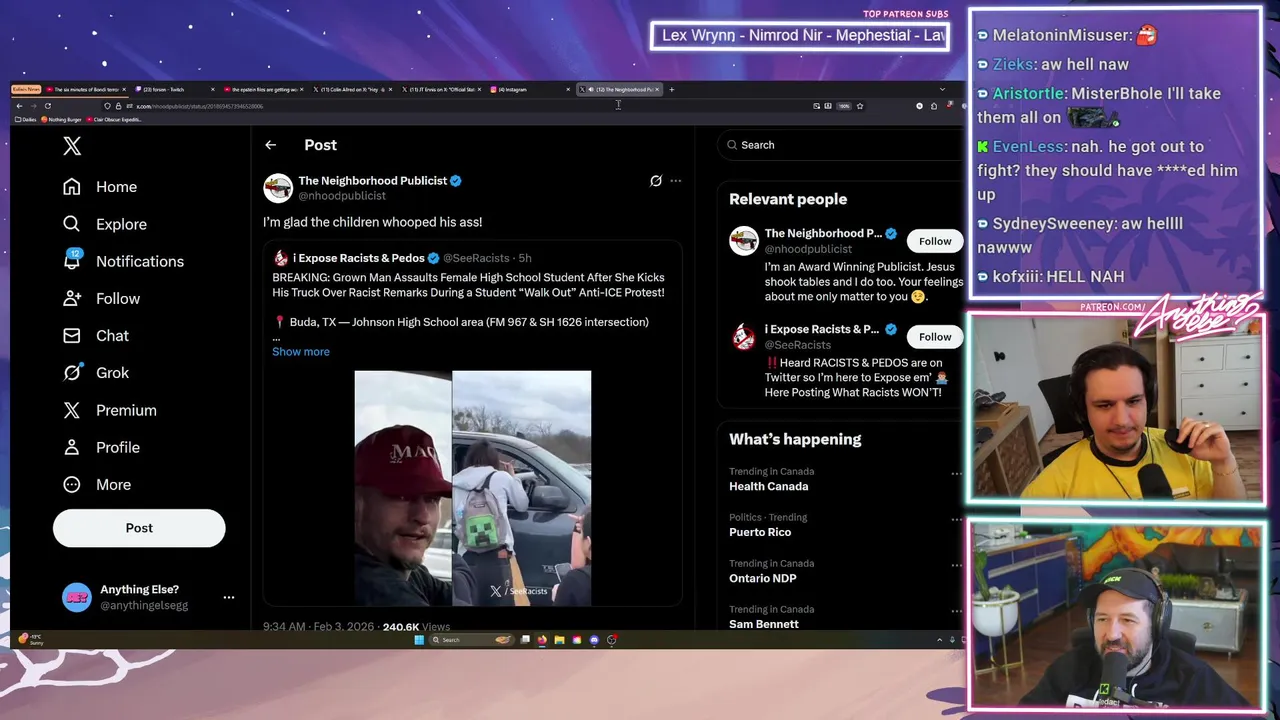Bookmark this page with the star icon
The height and width of the screenshot is (720, 1280).
(859, 106)
